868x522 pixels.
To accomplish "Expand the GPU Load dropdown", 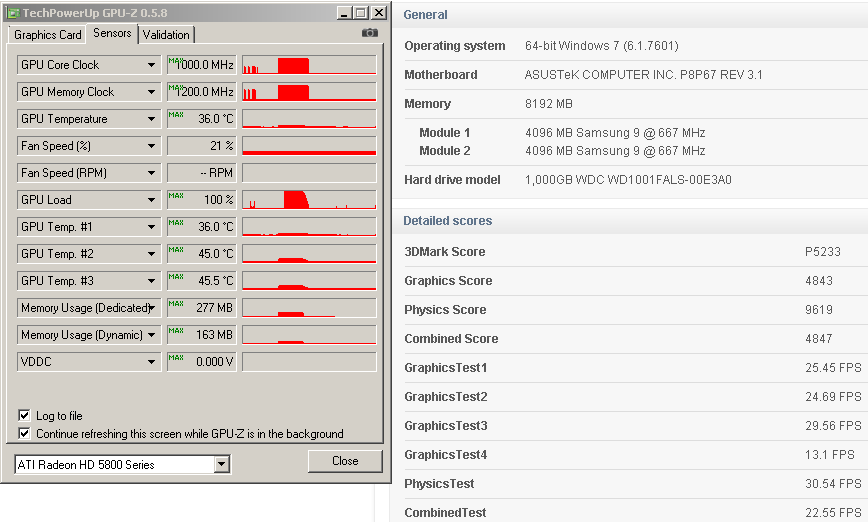I will click(x=89, y=200).
